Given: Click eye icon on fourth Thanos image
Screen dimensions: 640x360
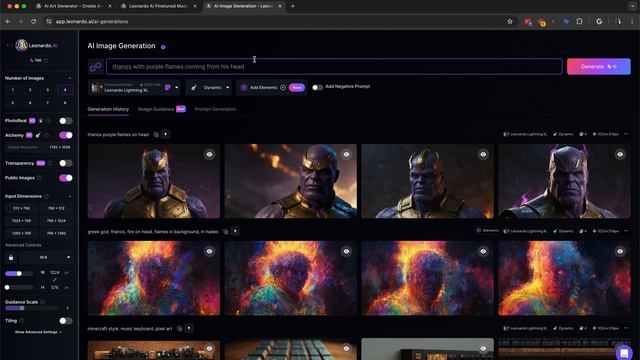Looking at the screenshot, I should [620, 154].
